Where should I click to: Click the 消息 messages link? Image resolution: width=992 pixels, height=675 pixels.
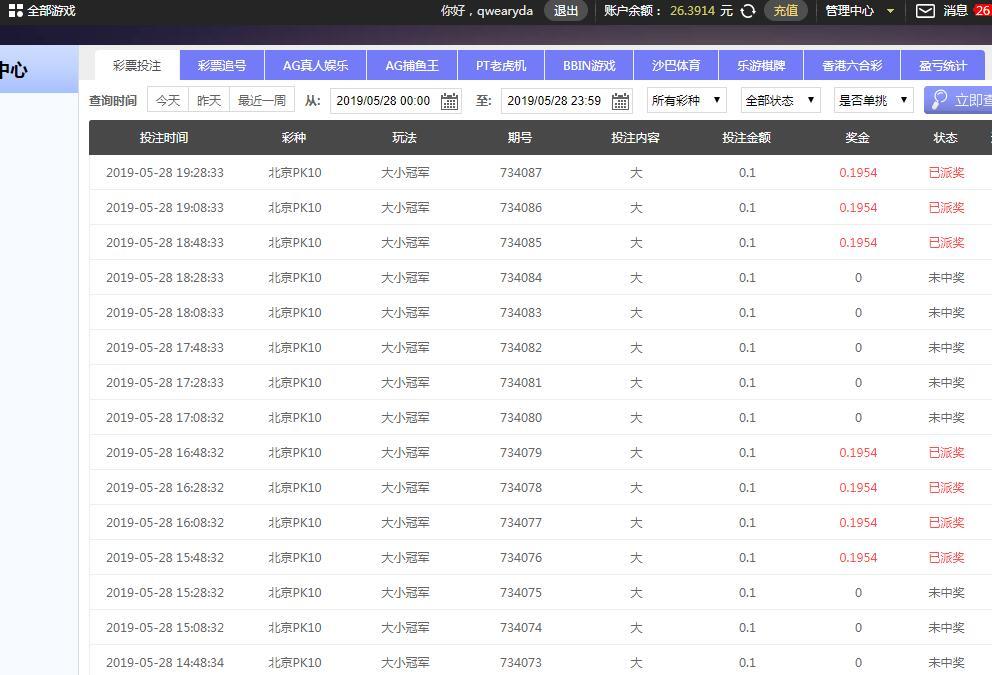[x=955, y=11]
